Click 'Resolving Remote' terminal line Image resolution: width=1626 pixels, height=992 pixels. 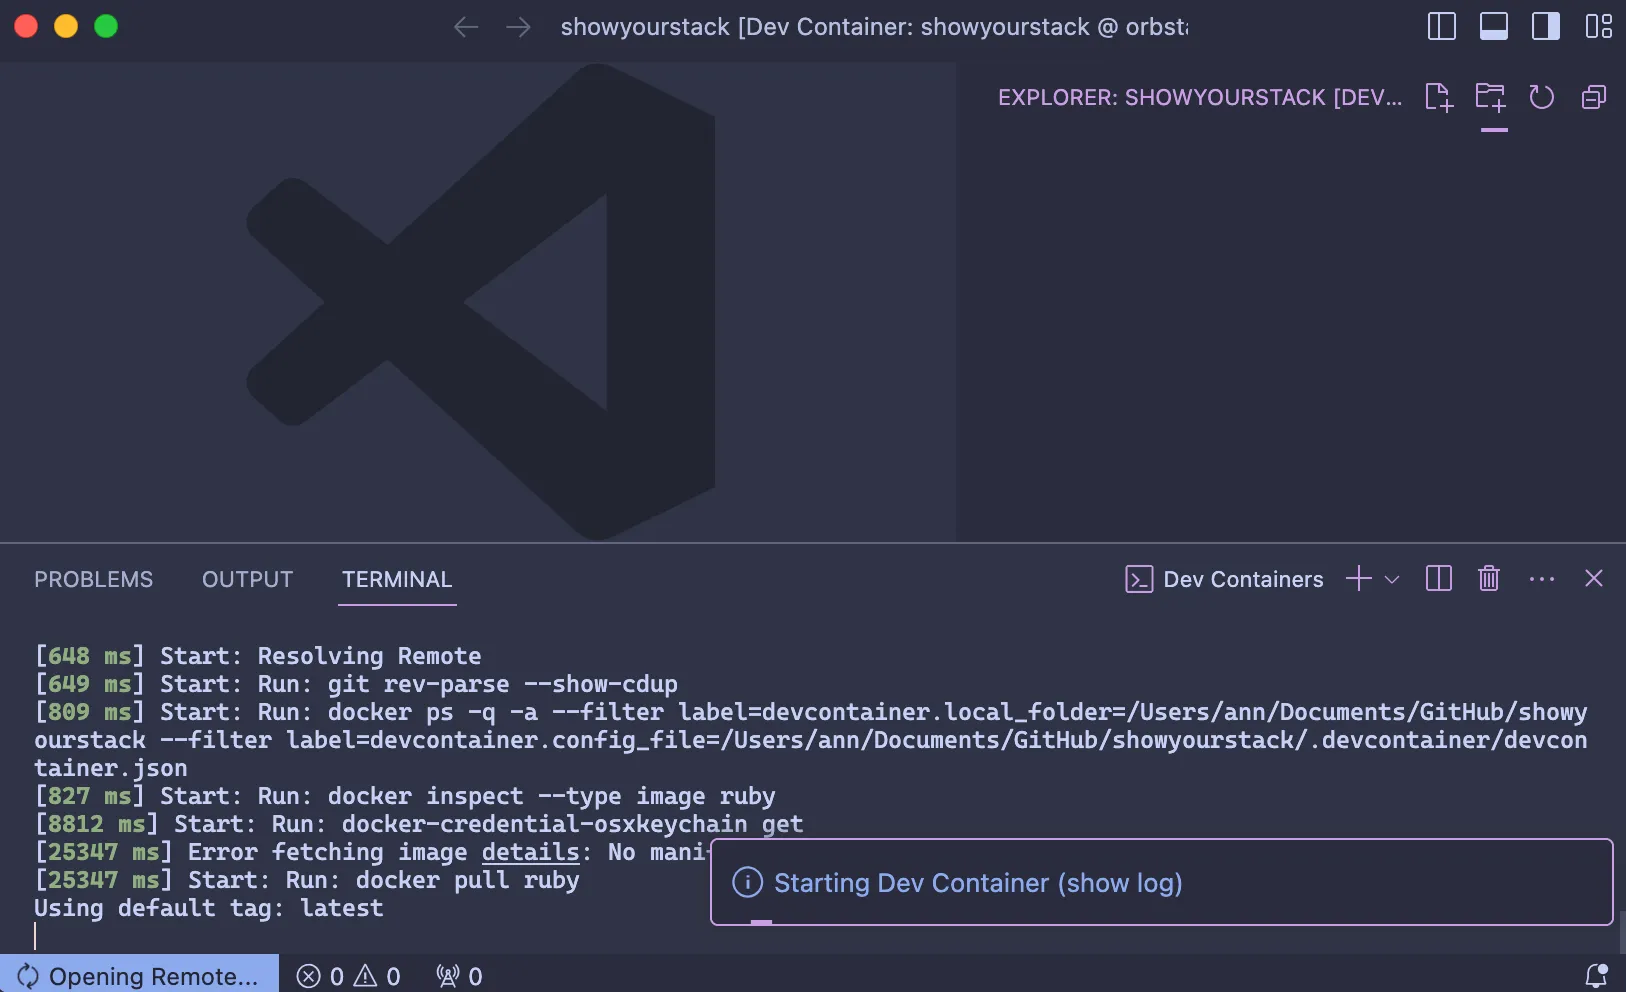click(258, 656)
